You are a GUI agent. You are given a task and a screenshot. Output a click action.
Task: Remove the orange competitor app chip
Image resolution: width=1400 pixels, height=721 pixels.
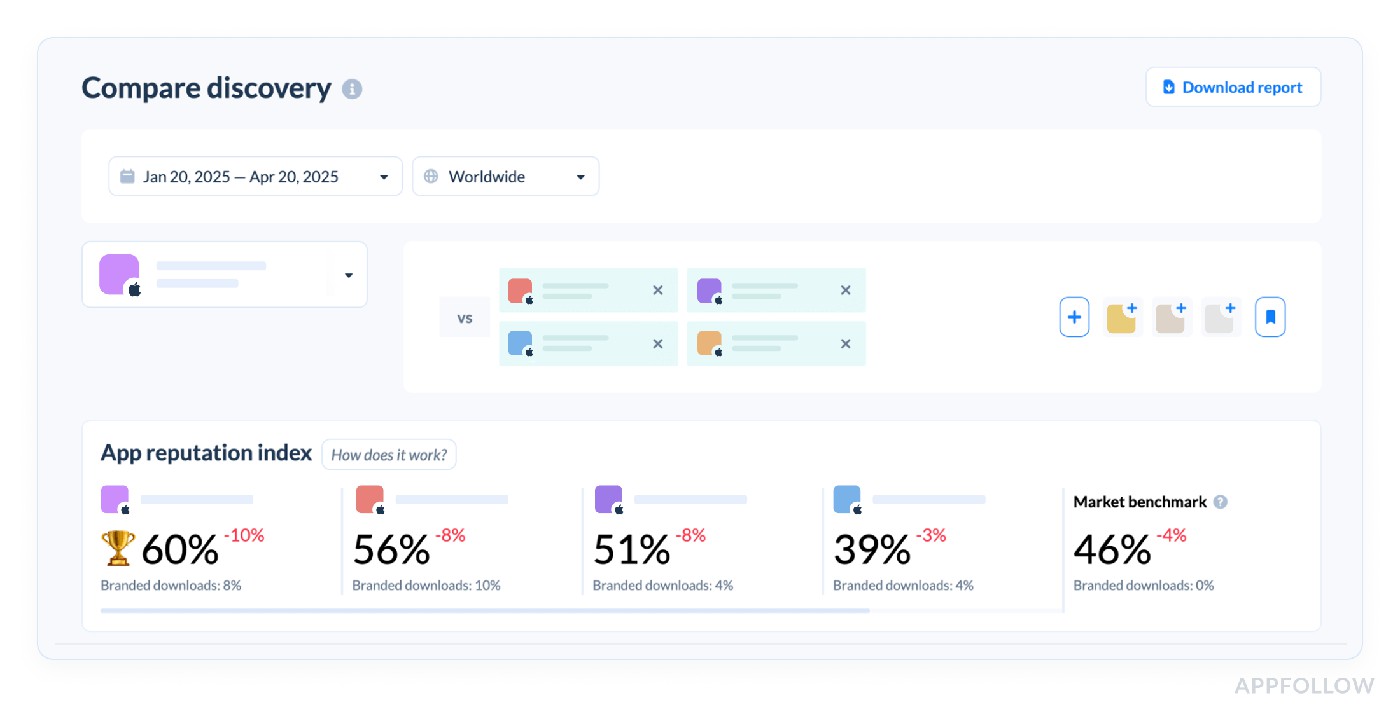[x=846, y=344]
